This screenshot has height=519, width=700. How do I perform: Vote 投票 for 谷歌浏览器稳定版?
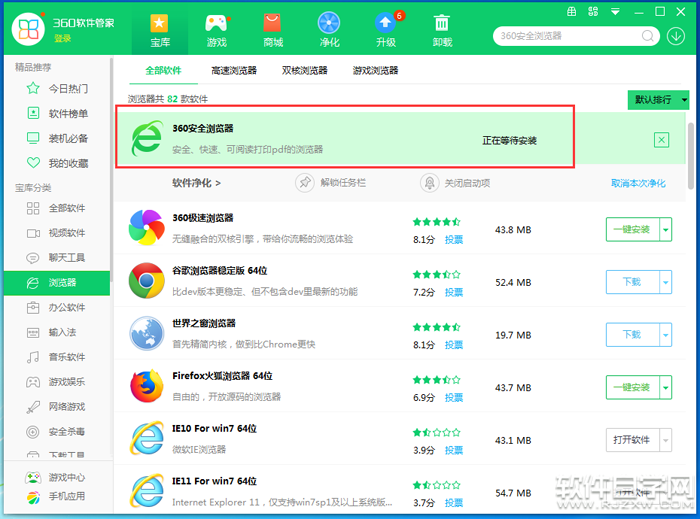click(454, 292)
